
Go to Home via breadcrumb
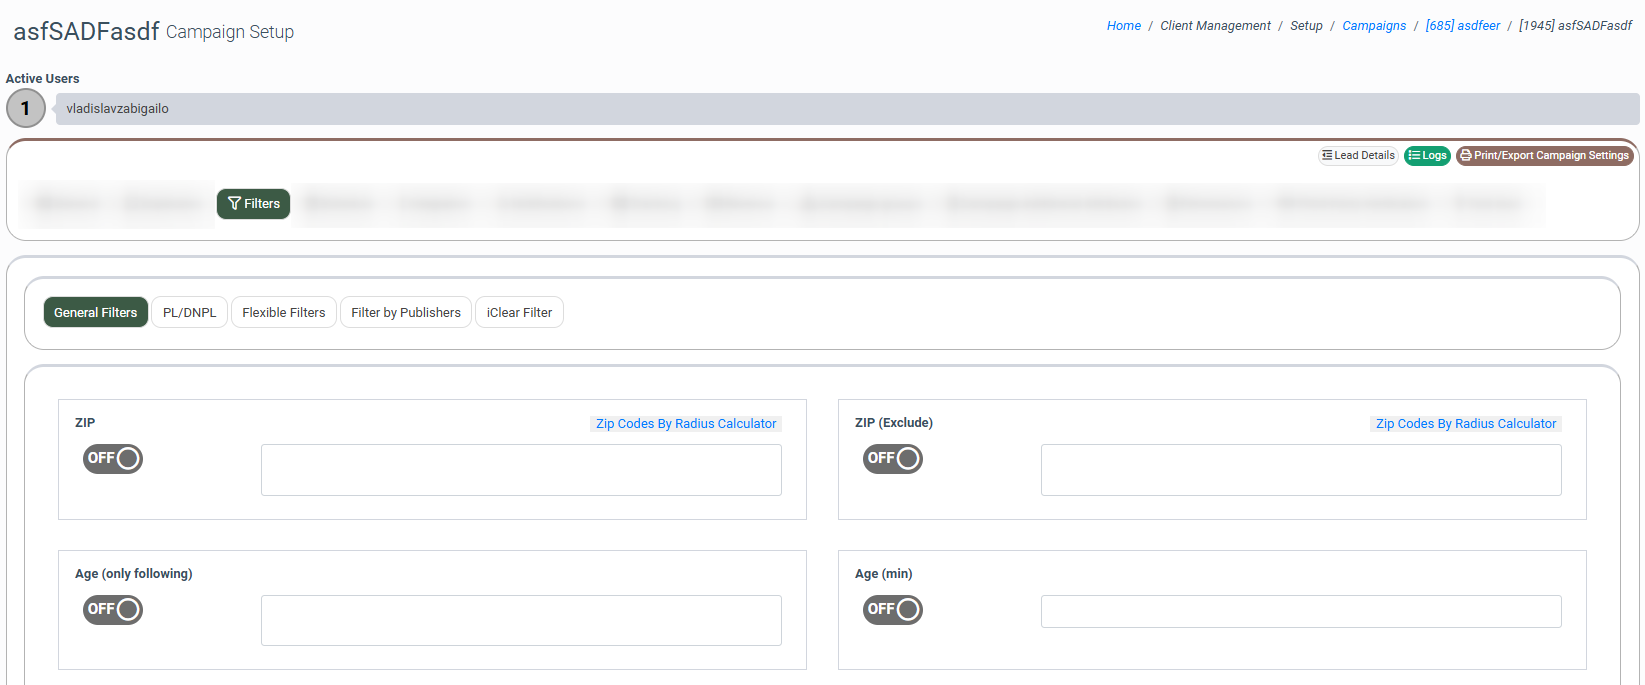[1123, 26]
